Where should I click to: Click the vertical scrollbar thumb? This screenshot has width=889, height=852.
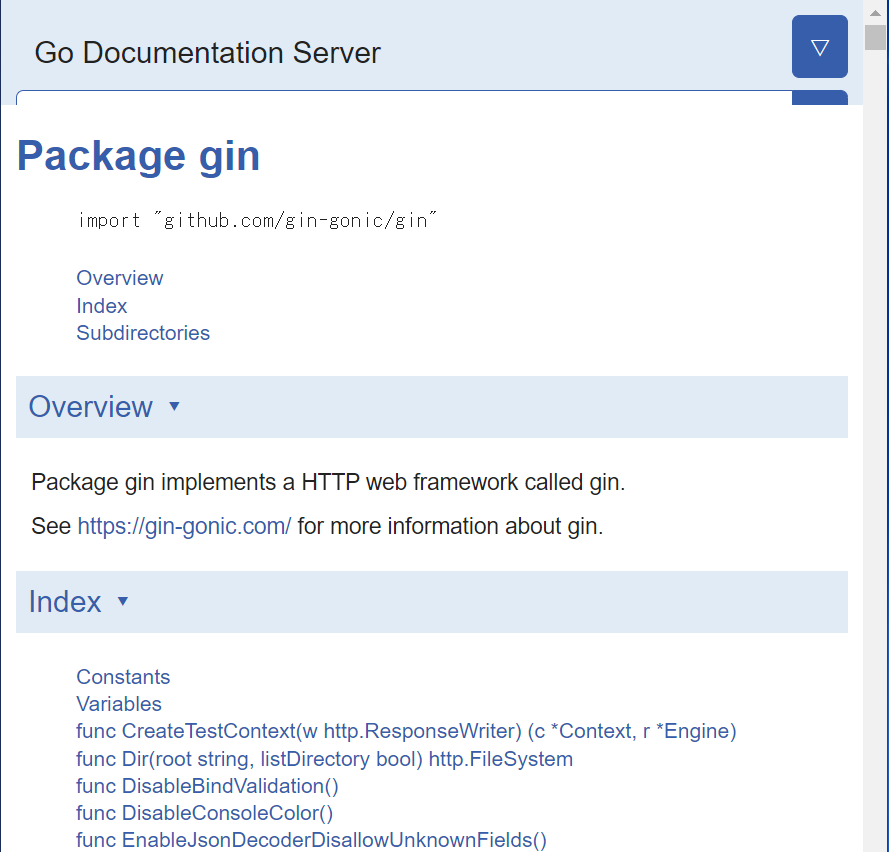[875, 37]
